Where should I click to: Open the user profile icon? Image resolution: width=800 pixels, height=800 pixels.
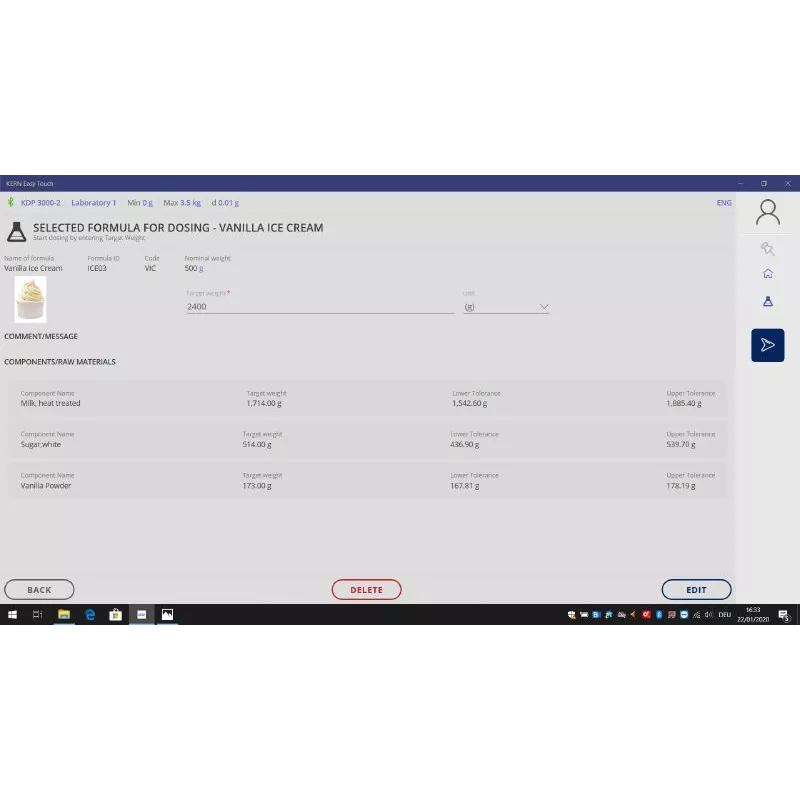767,212
